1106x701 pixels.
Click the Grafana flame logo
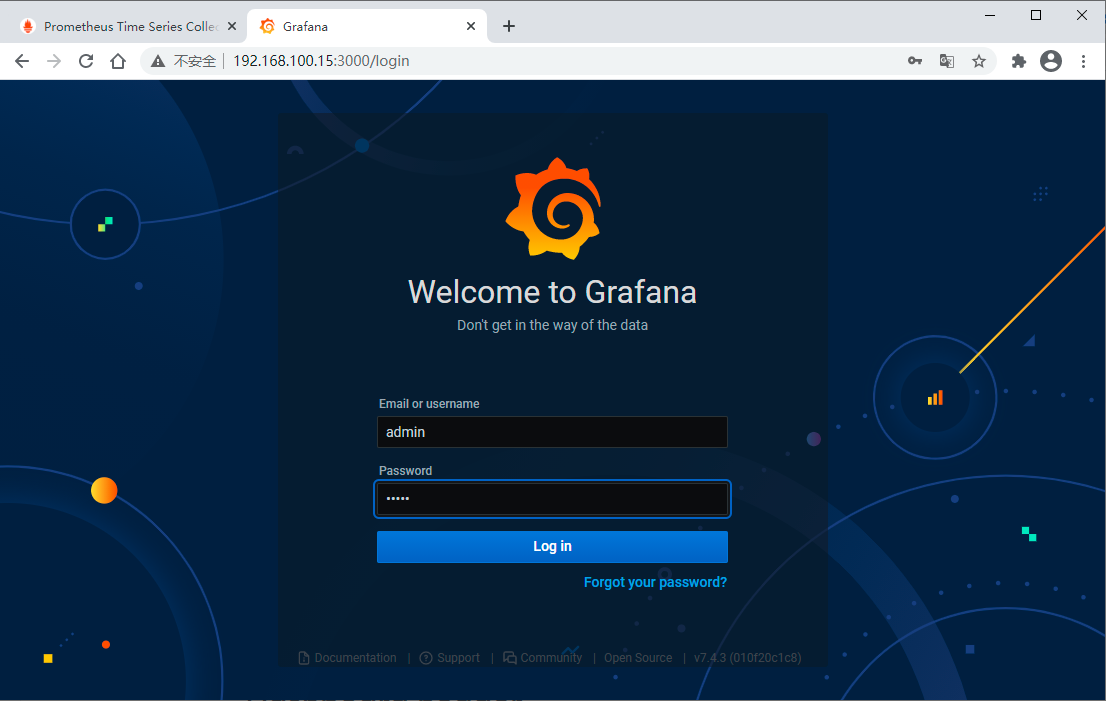553,208
